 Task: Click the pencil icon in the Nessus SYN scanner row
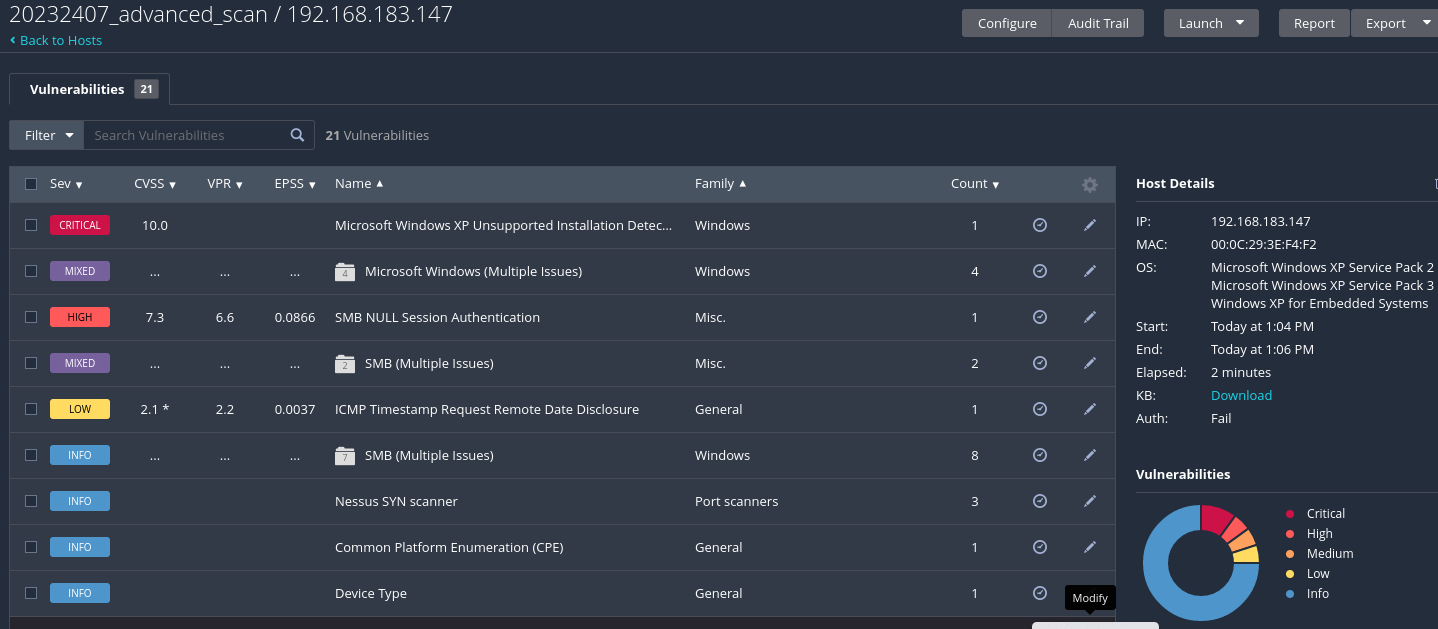(x=1090, y=501)
